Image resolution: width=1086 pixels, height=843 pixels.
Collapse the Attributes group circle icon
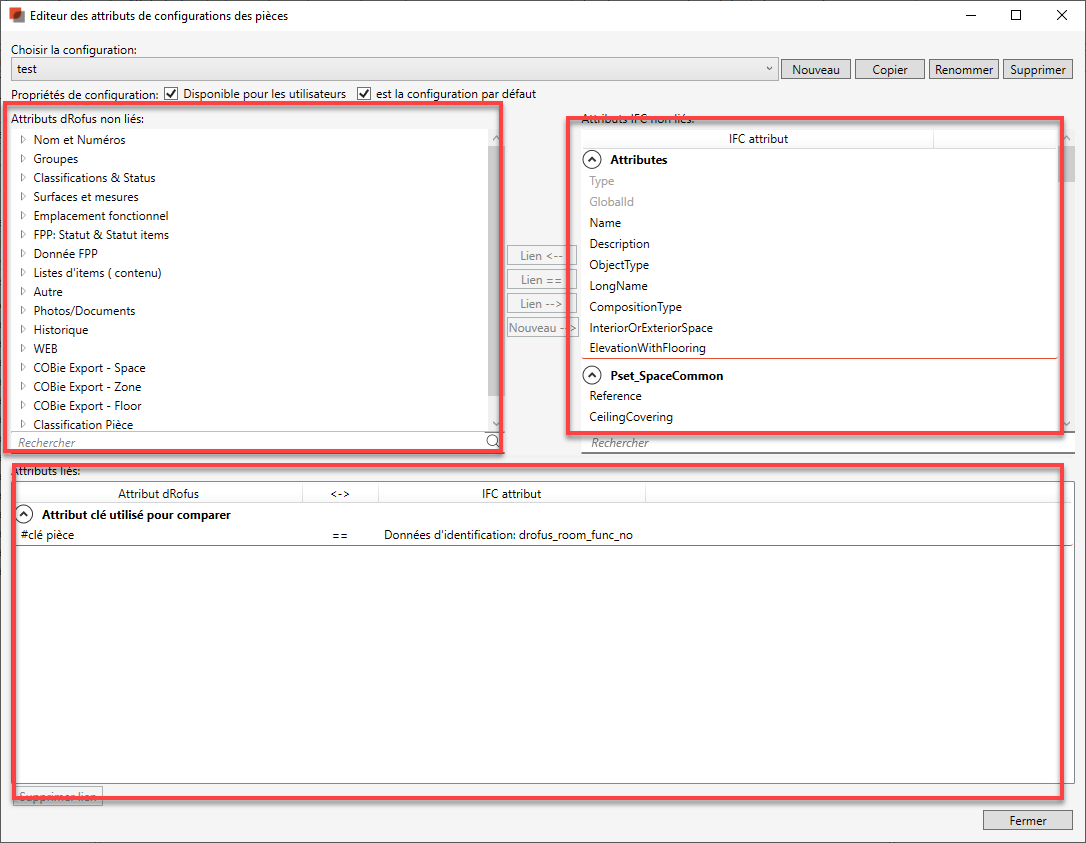(593, 160)
